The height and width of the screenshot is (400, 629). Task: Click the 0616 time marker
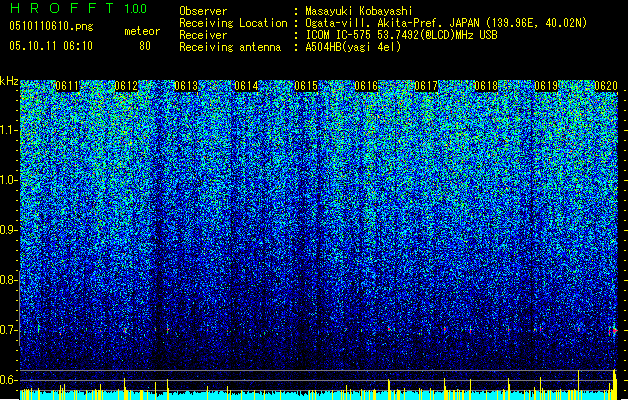(366, 86)
